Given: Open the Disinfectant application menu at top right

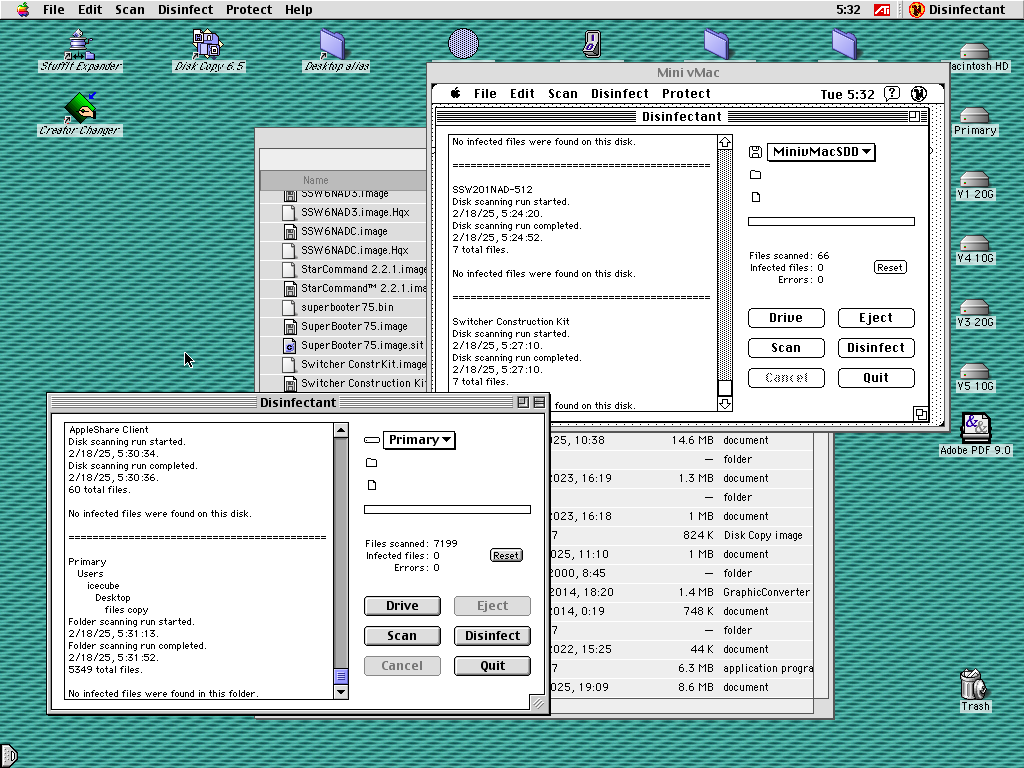Looking at the screenshot, I should [x=957, y=10].
